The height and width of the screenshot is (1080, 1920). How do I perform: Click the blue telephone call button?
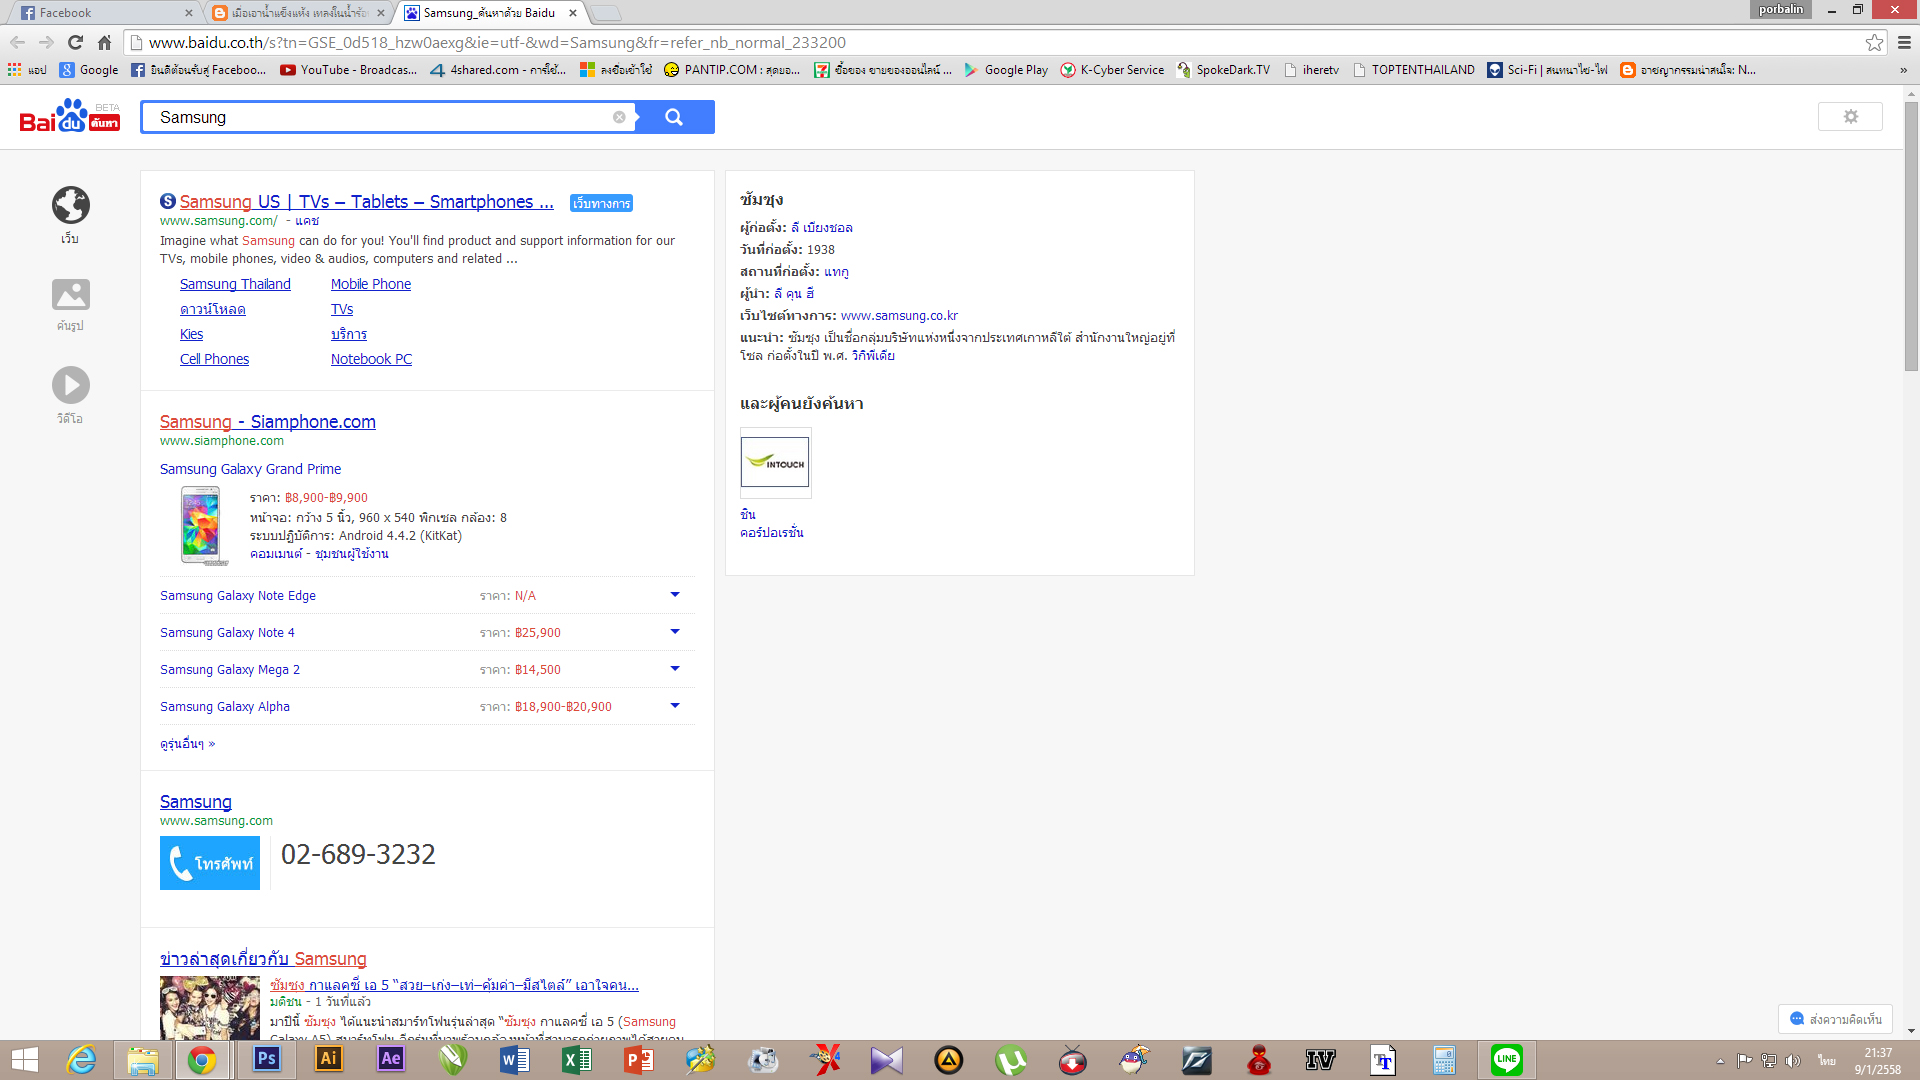pyautogui.click(x=210, y=863)
